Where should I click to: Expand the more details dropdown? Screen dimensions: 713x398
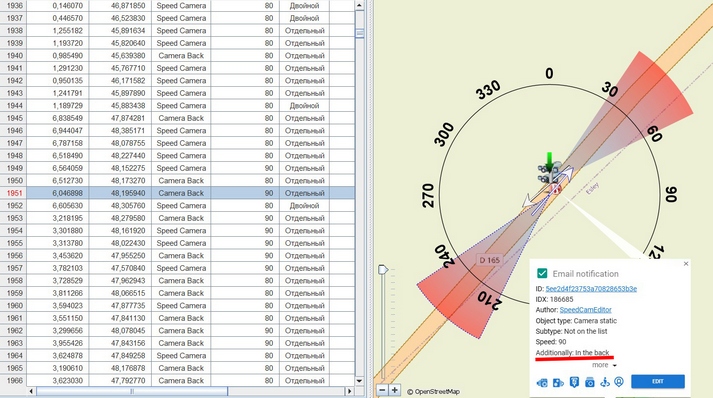point(604,365)
